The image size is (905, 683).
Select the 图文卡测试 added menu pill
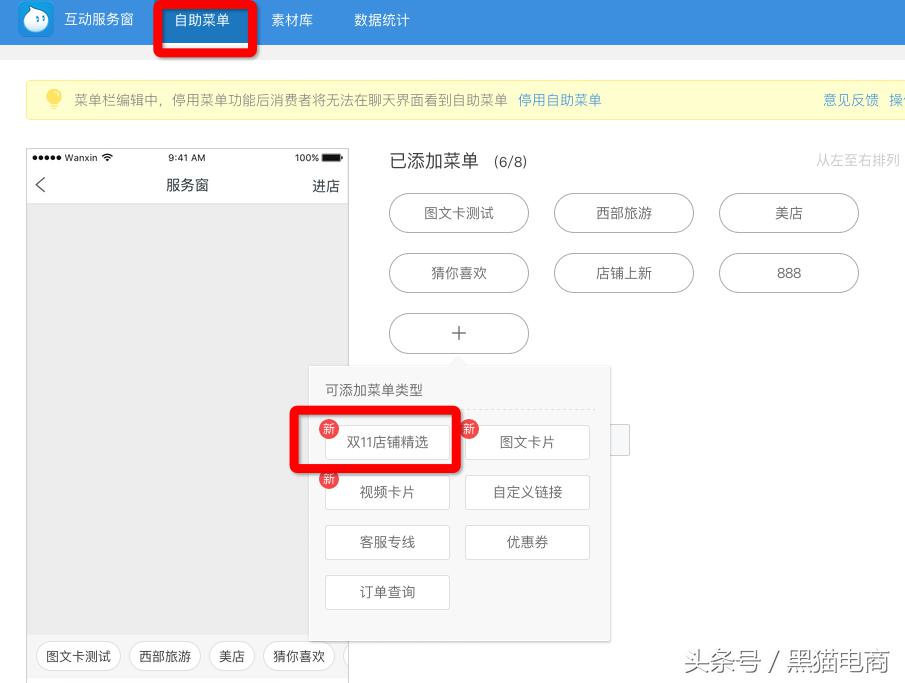pyautogui.click(x=459, y=213)
